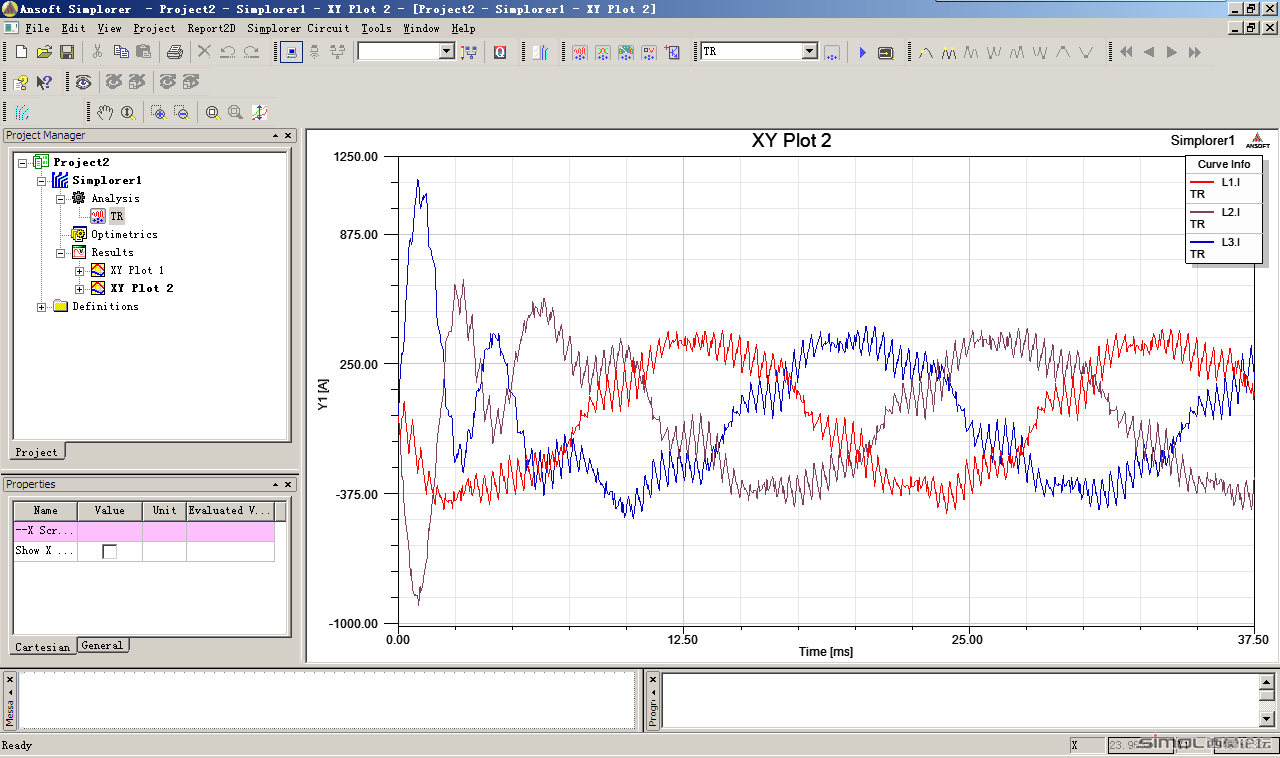The height and width of the screenshot is (758, 1280).
Task: Undo the last action with the Undo icon
Action: (228, 51)
